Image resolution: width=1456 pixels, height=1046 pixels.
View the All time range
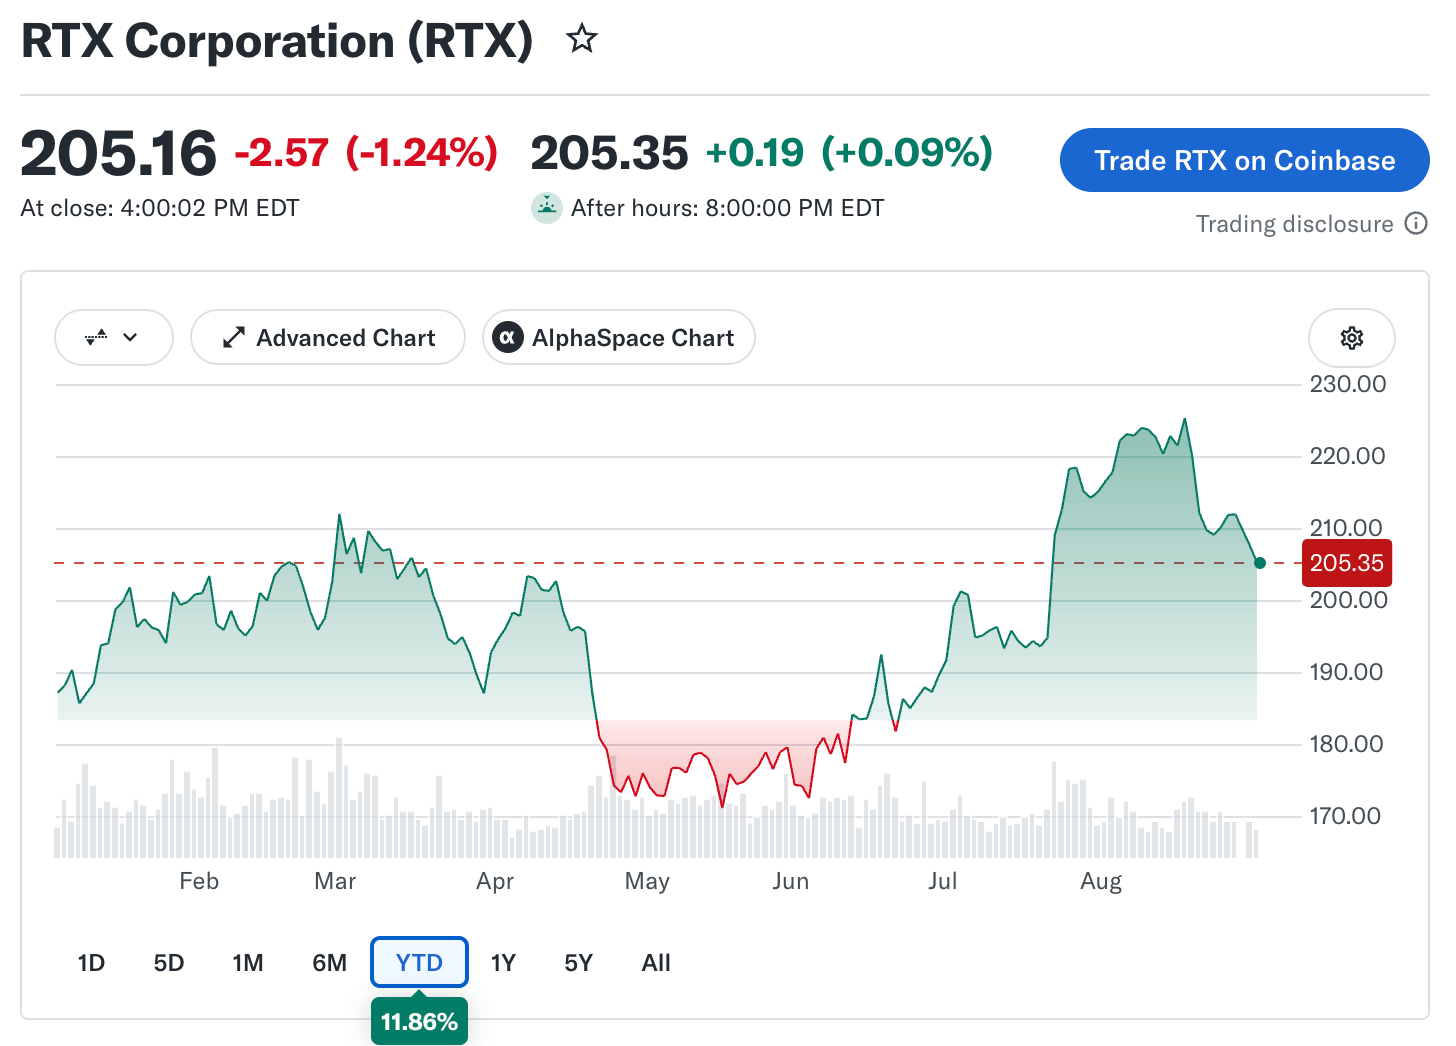(x=656, y=963)
